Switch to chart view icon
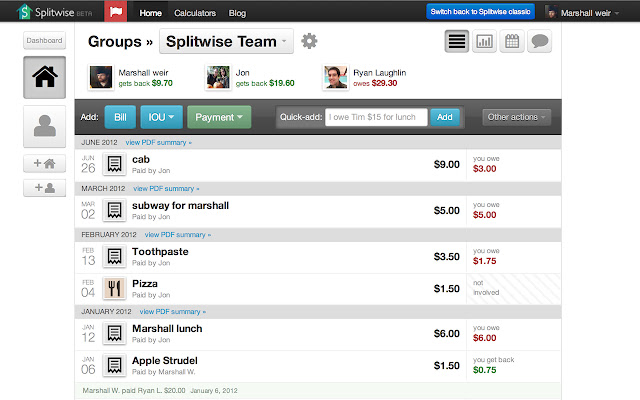Viewport: 640px width, 400px height. coord(484,42)
